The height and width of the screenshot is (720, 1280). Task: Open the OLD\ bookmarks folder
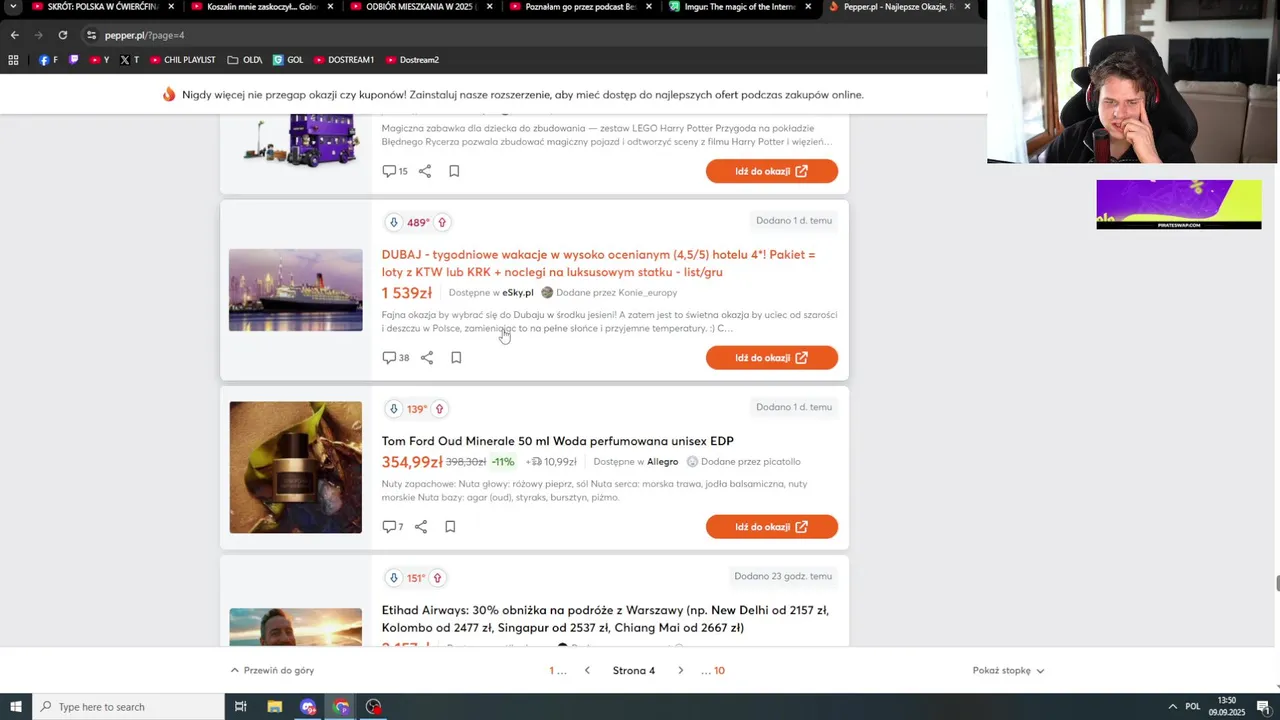point(245,60)
